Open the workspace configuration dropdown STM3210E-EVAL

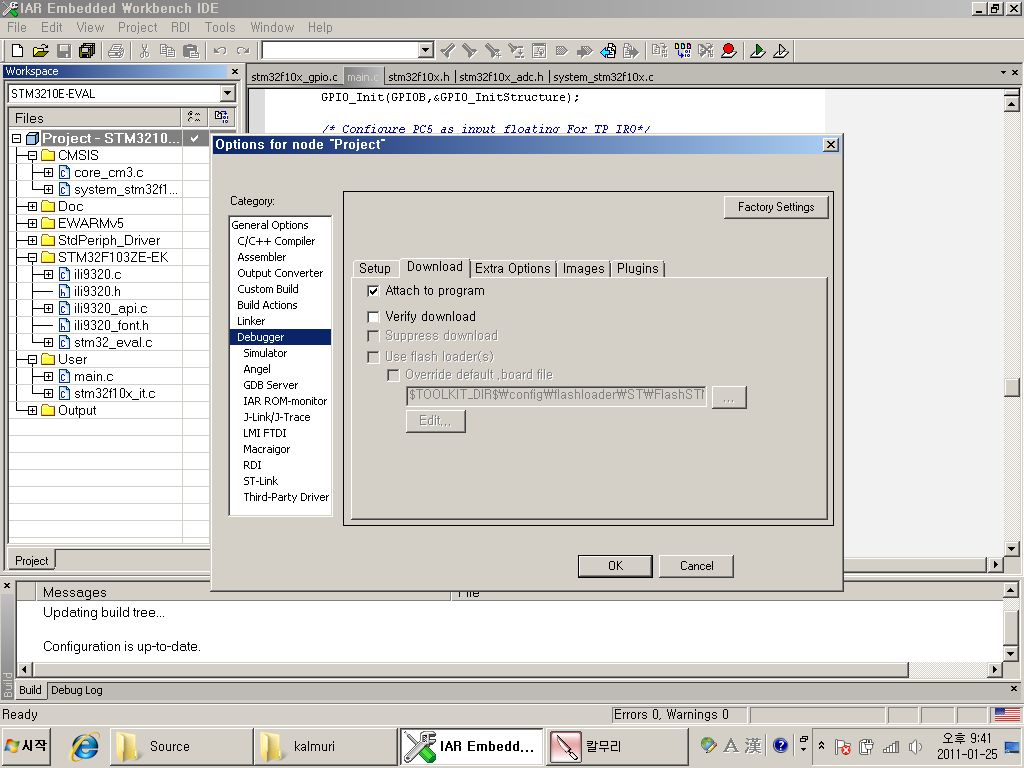coord(227,93)
